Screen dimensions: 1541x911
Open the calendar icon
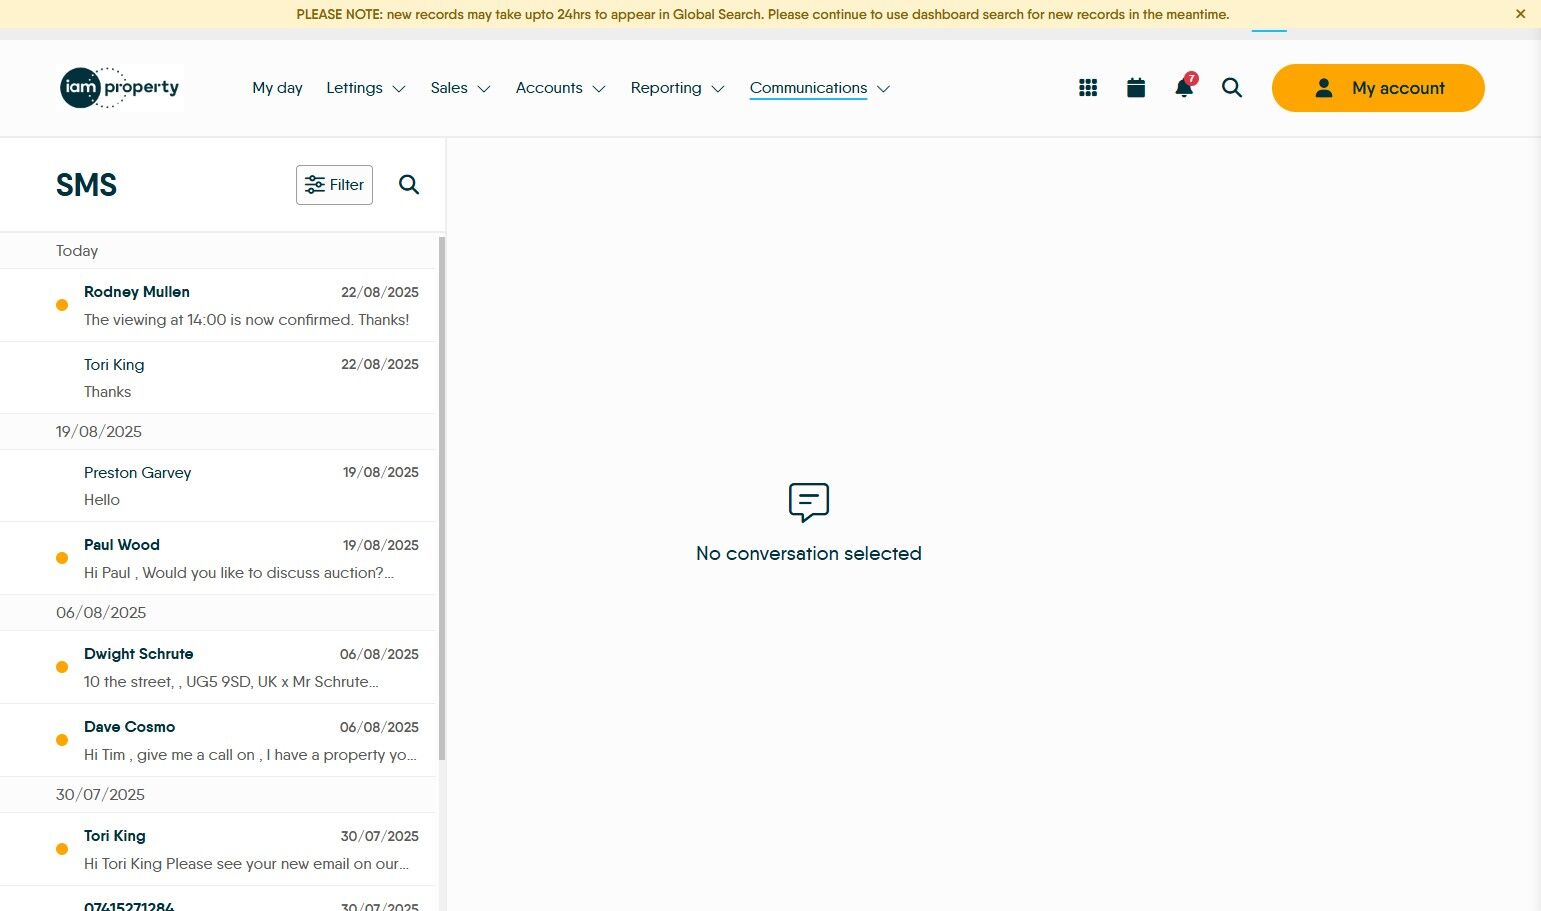[1135, 87]
